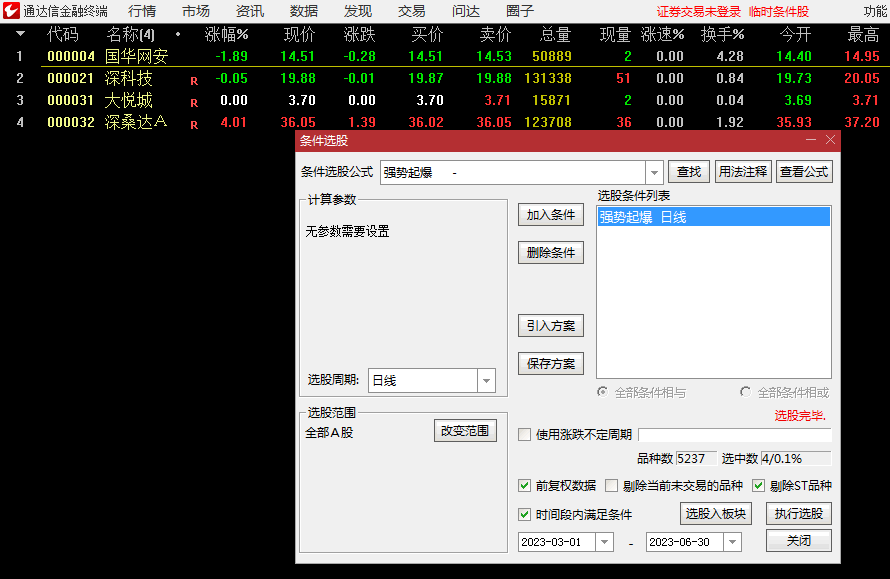Open the end date 2023-06-30 dropdown

(732, 542)
